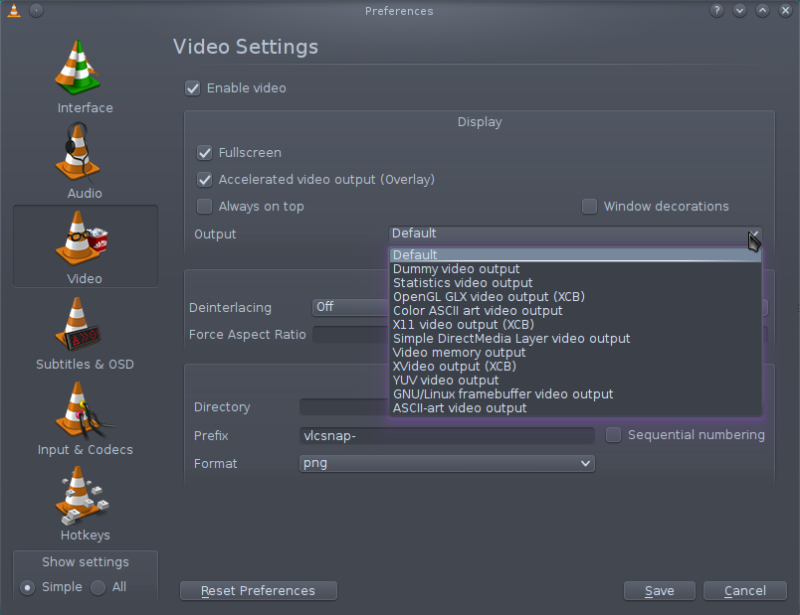Click the Save button
800x615 pixels.
coord(659,591)
